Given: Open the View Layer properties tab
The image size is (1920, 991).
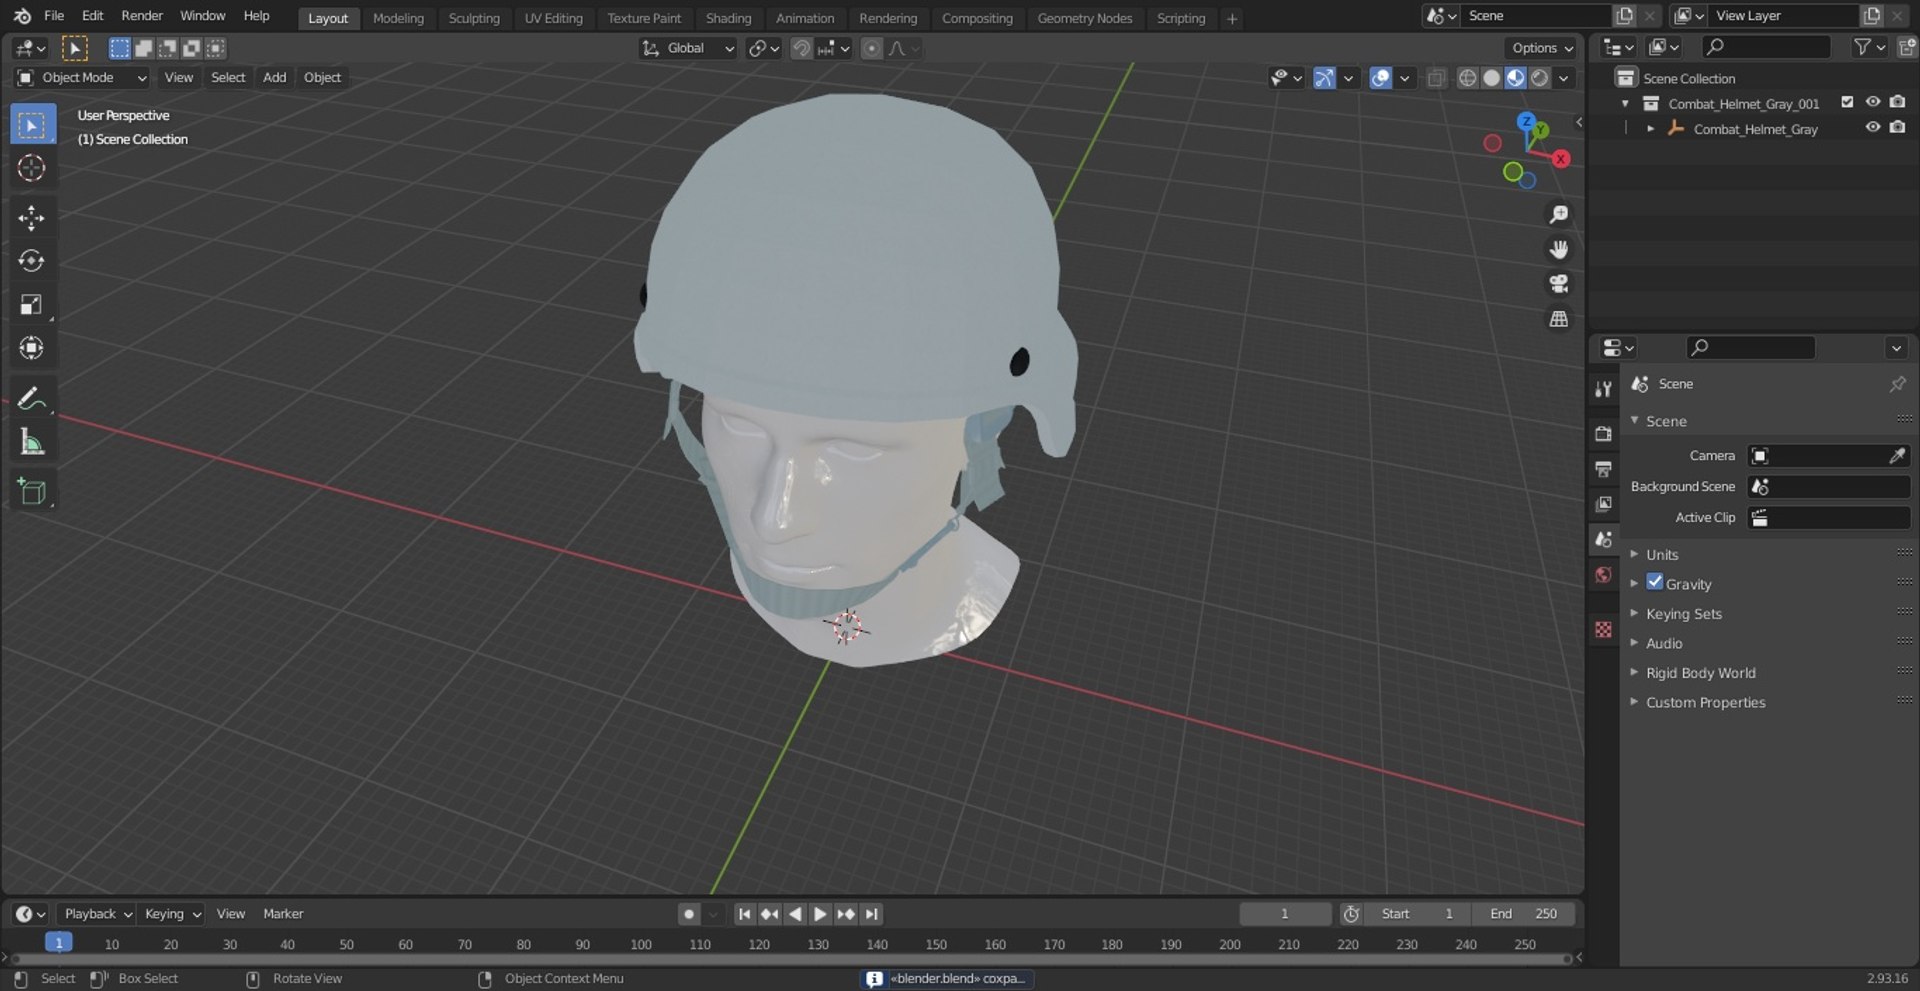Looking at the screenshot, I should 1603,504.
